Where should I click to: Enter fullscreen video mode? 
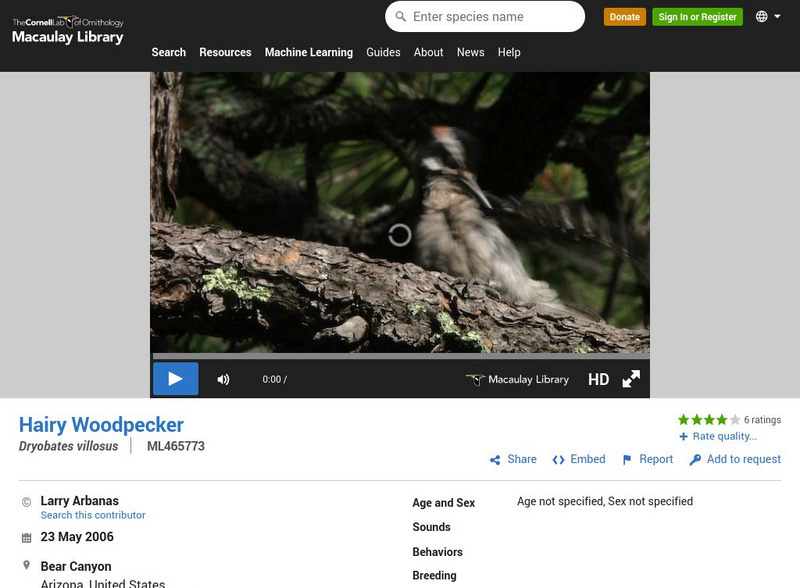pyautogui.click(x=631, y=379)
